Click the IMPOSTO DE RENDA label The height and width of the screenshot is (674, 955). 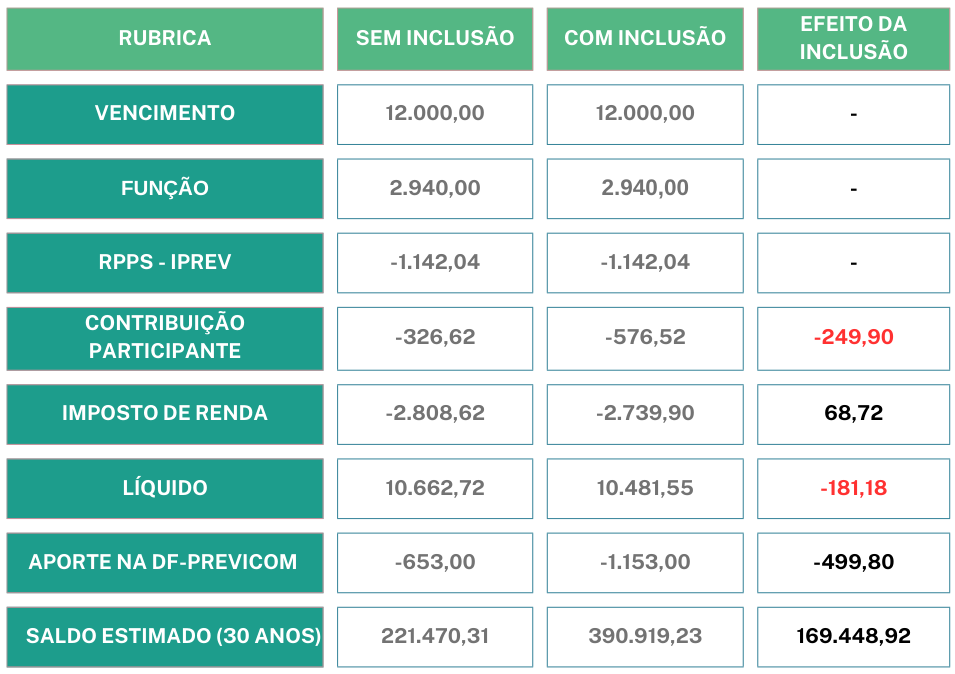tap(165, 413)
